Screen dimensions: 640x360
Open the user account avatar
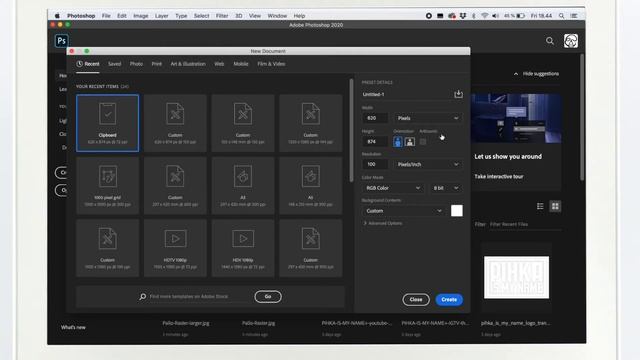point(571,41)
